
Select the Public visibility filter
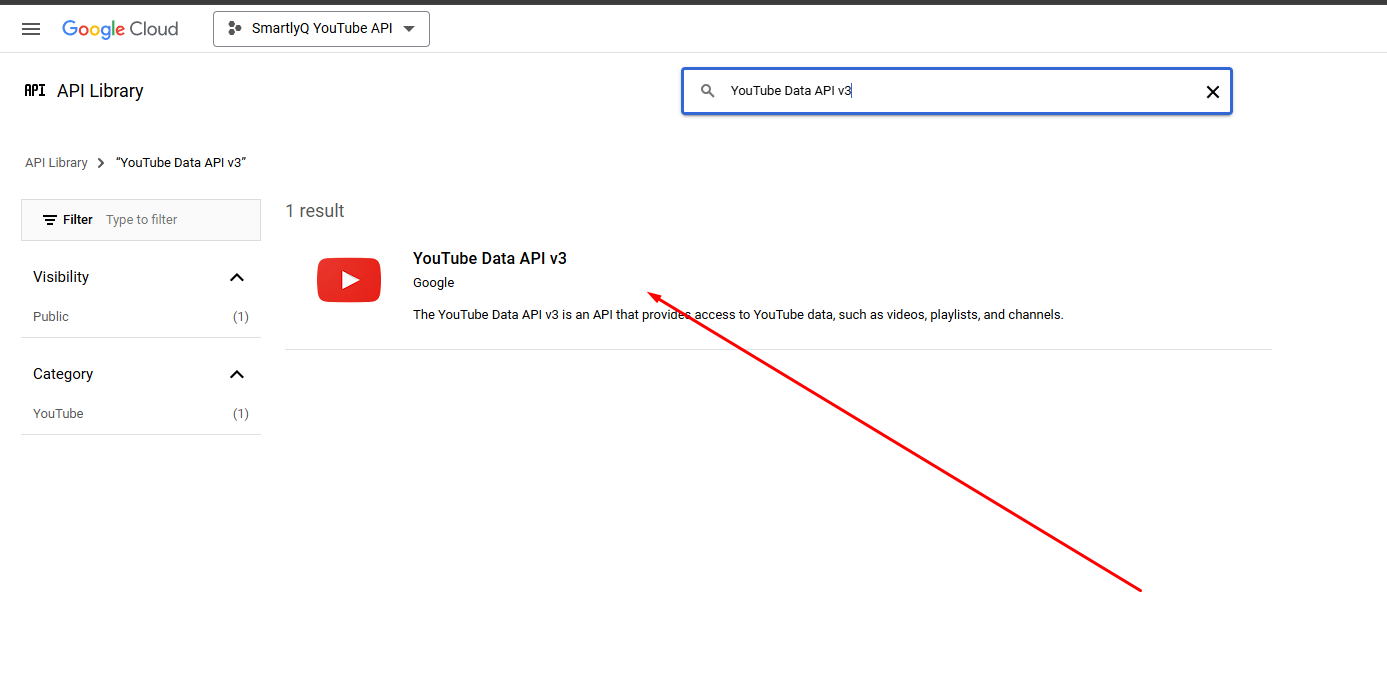pyautogui.click(x=141, y=316)
